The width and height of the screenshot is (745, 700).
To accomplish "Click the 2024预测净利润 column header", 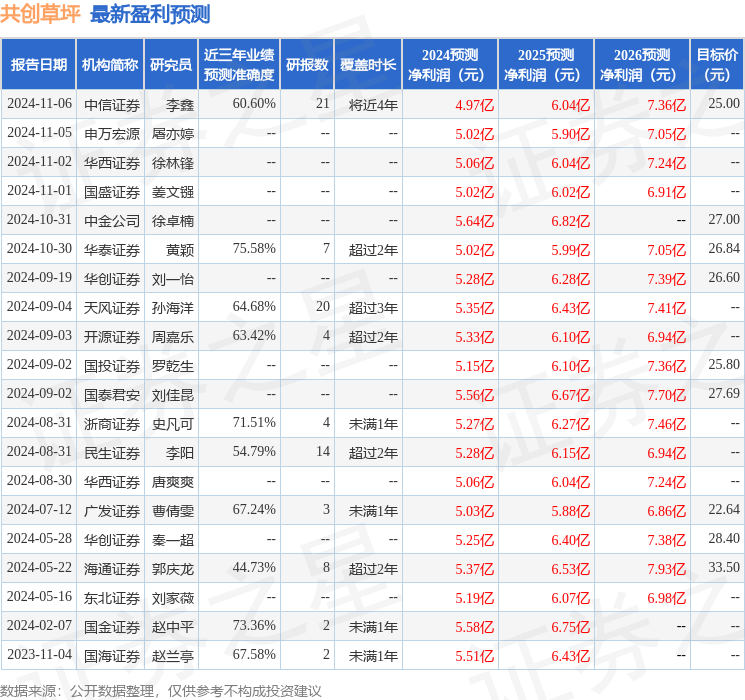I will [450, 65].
